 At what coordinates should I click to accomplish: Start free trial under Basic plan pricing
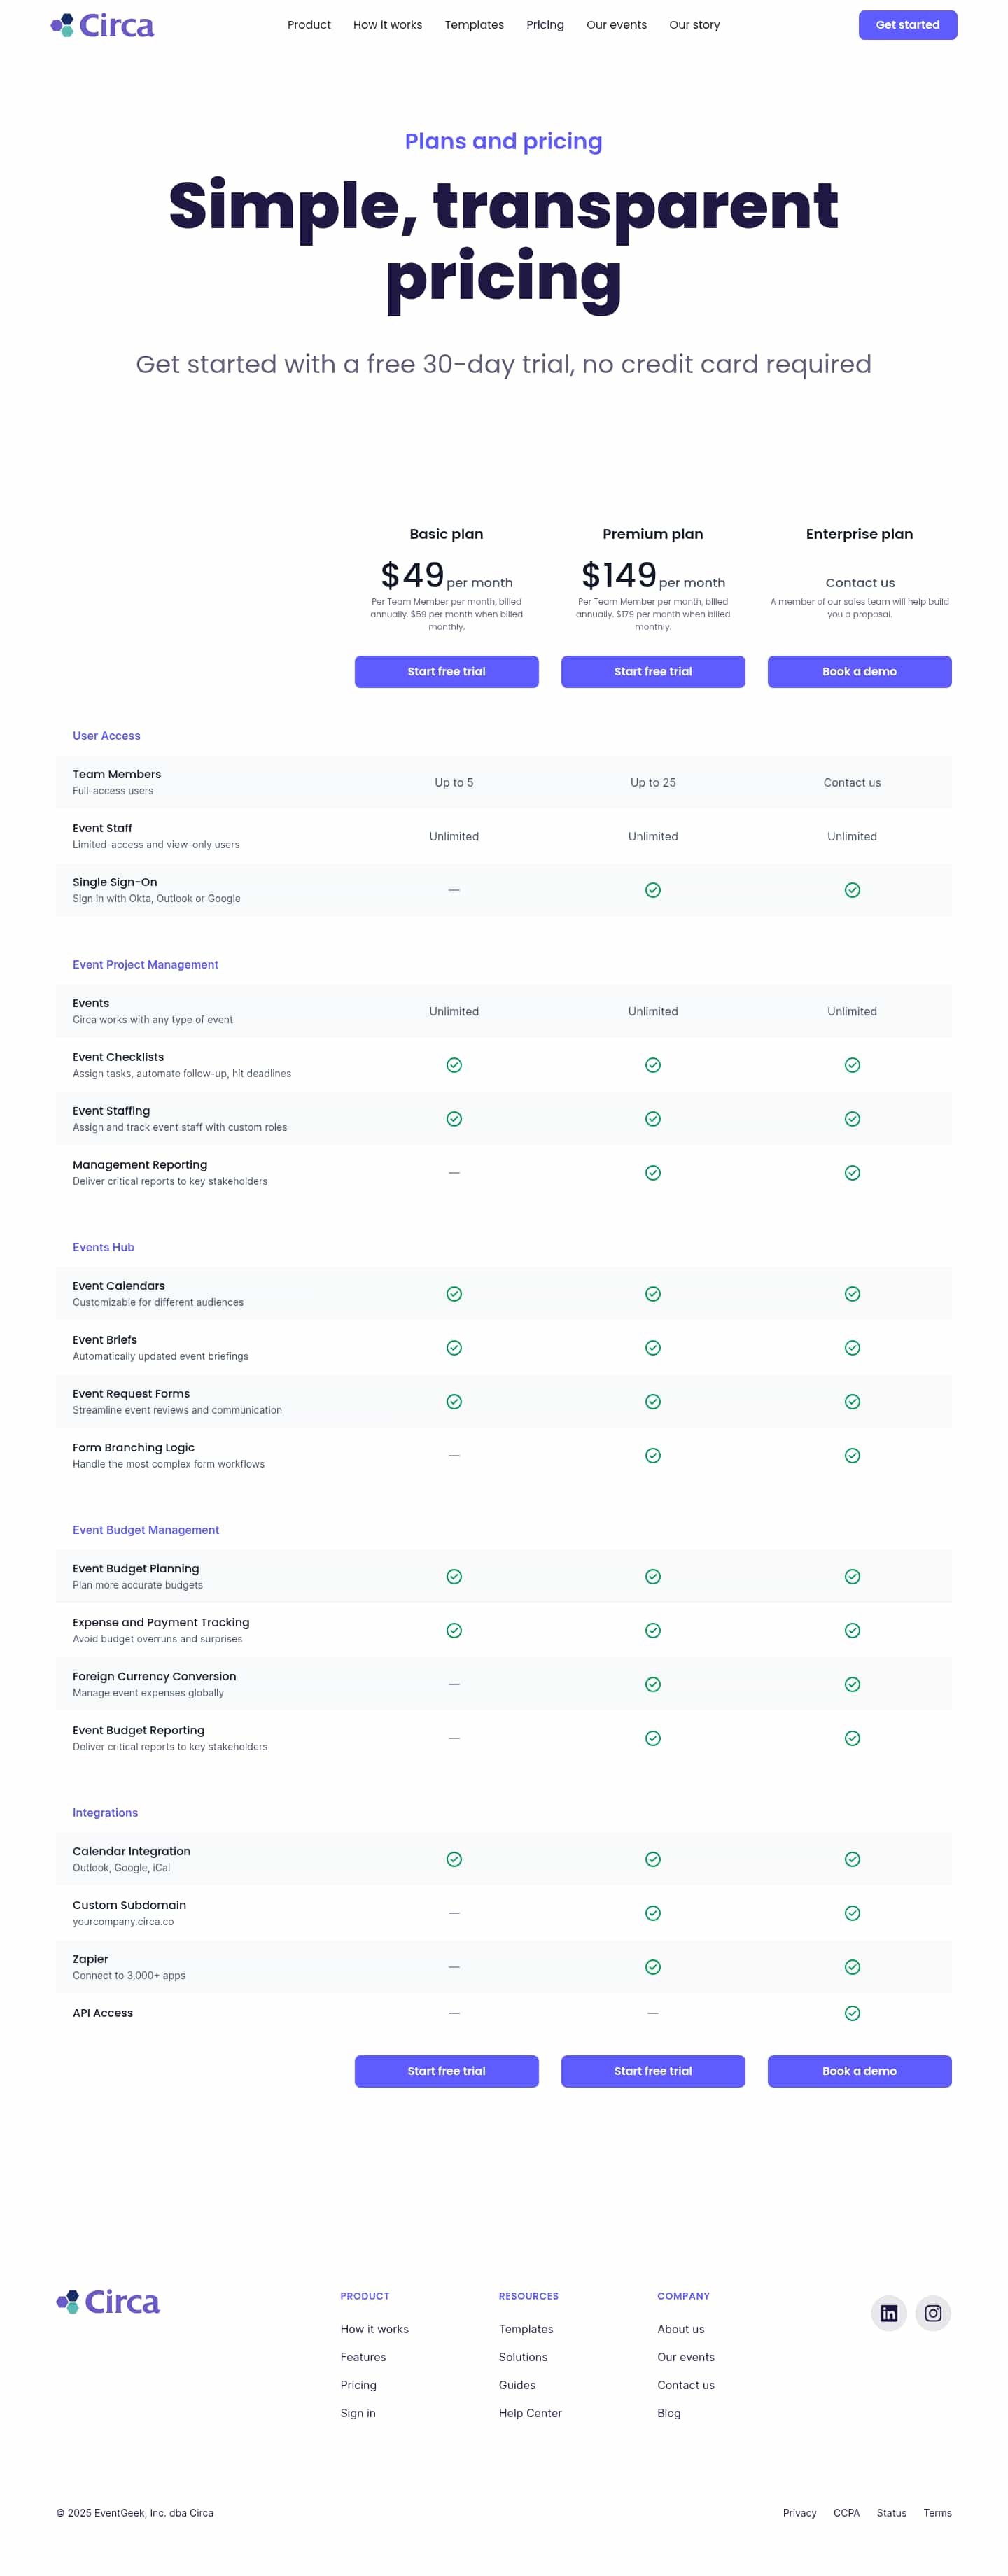446,671
